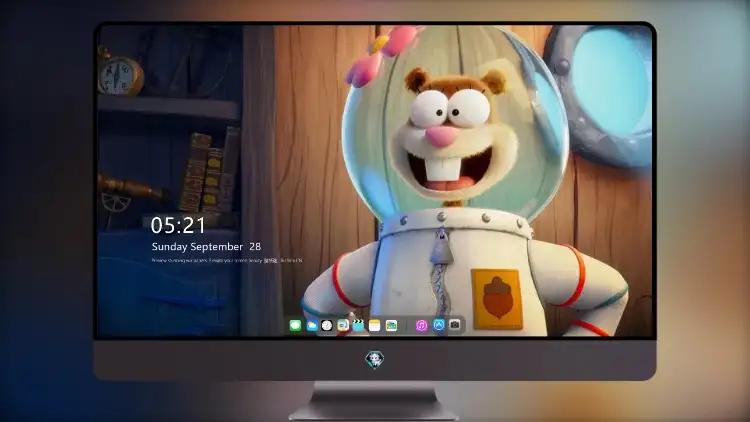Open the Clock app in dock
The image size is (750, 422).
click(327, 326)
